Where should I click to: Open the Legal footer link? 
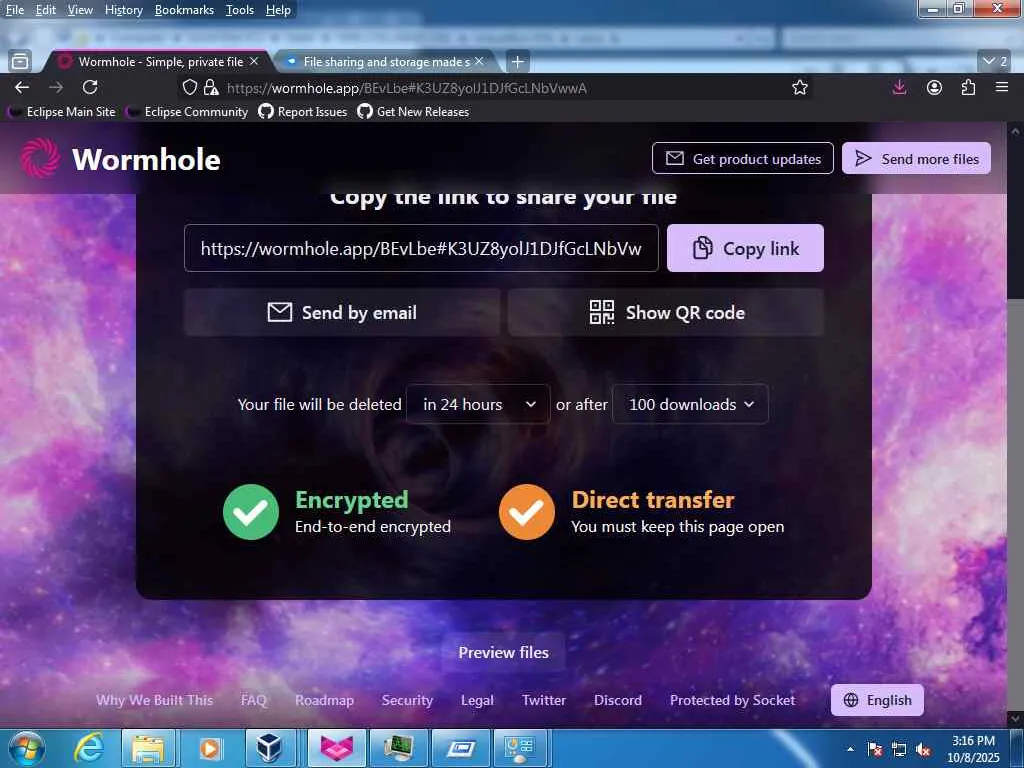tap(477, 700)
